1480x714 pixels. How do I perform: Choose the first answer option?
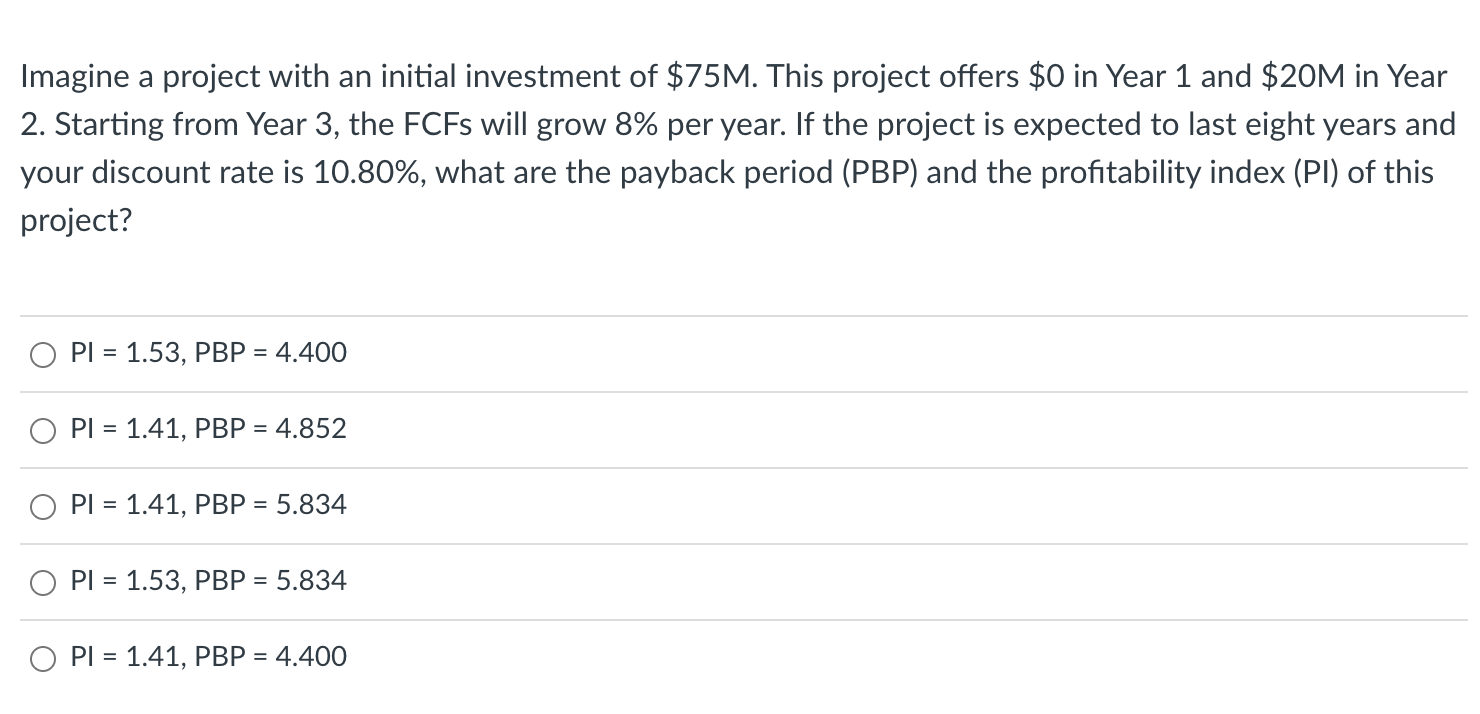coord(207,353)
